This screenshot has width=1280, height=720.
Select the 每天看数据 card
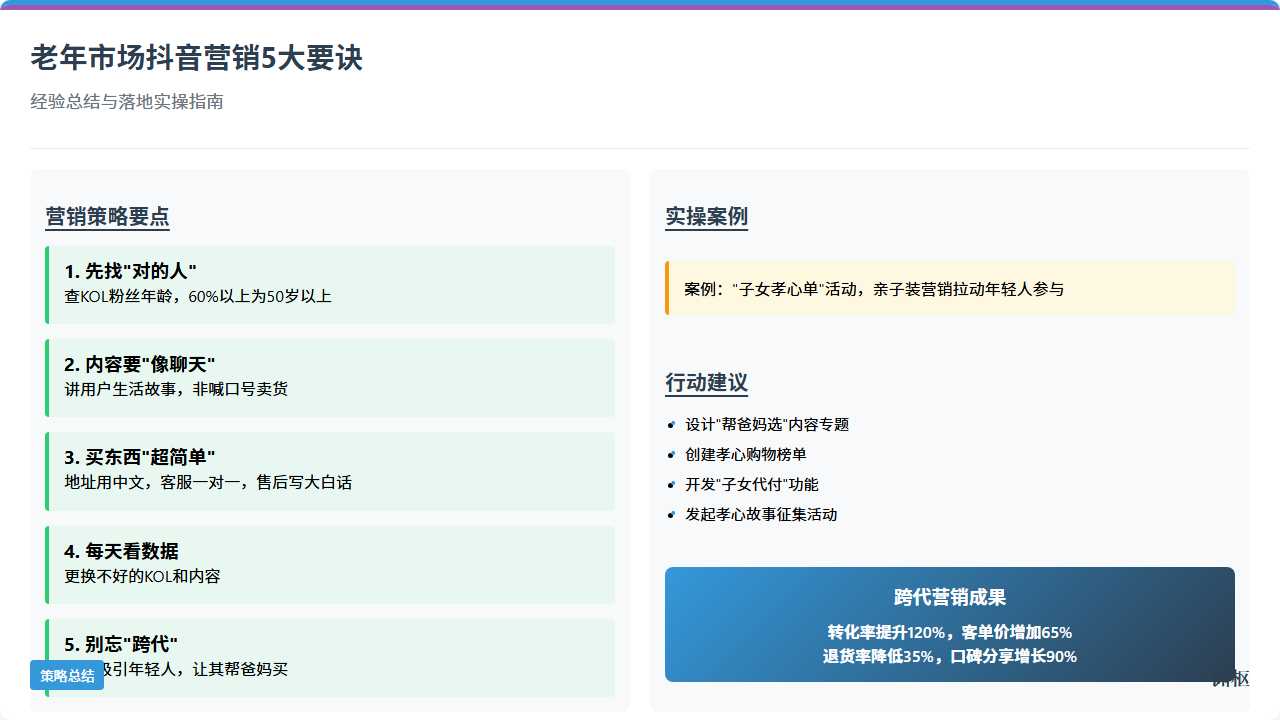[330, 564]
